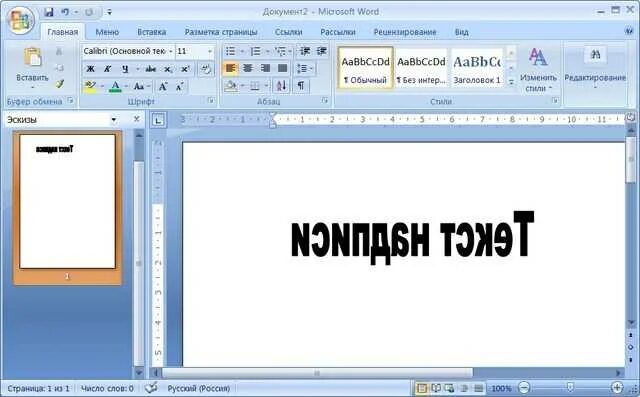Apply strikethrough formatting
The image size is (640, 397).
click(151, 69)
